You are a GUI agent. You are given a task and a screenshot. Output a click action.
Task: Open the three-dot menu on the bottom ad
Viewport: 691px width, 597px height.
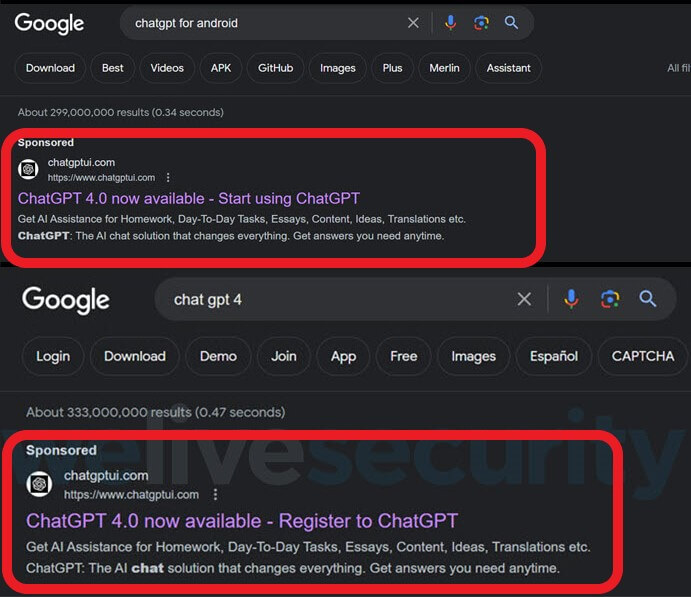coord(215,494)
